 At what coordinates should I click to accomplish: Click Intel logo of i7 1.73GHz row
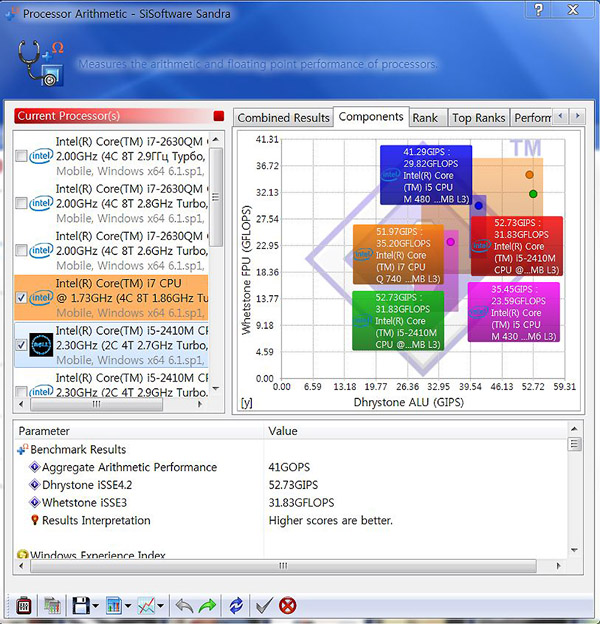[x=41, y=298]
